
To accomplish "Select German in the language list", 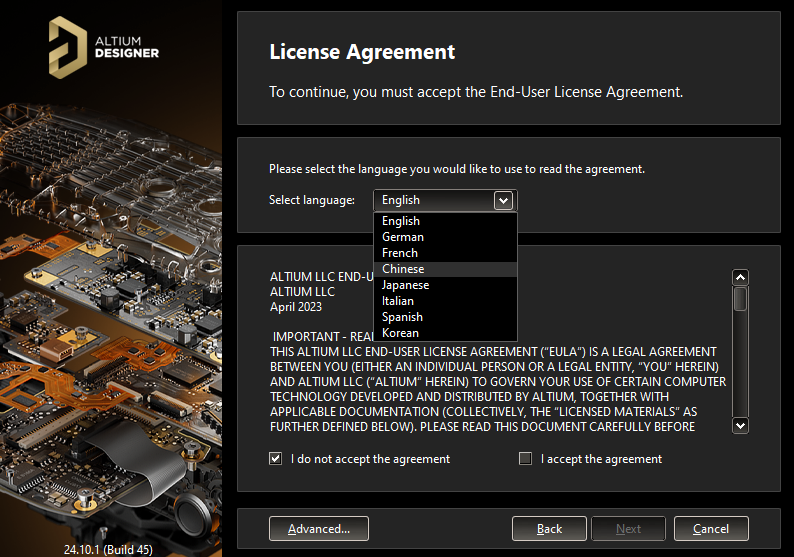I will pos(445,237).
